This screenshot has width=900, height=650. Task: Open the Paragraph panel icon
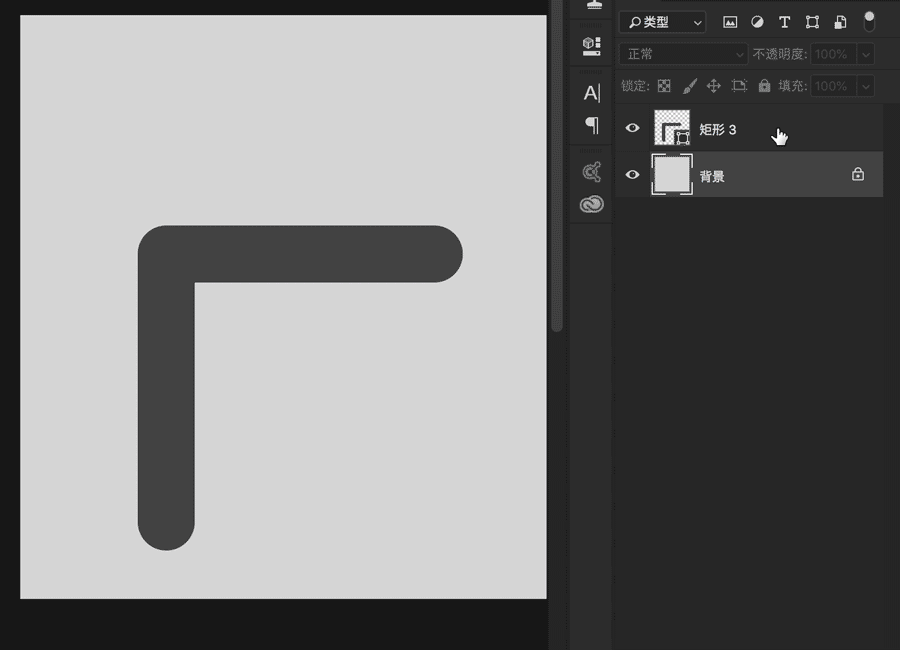[x=591, y=125]
